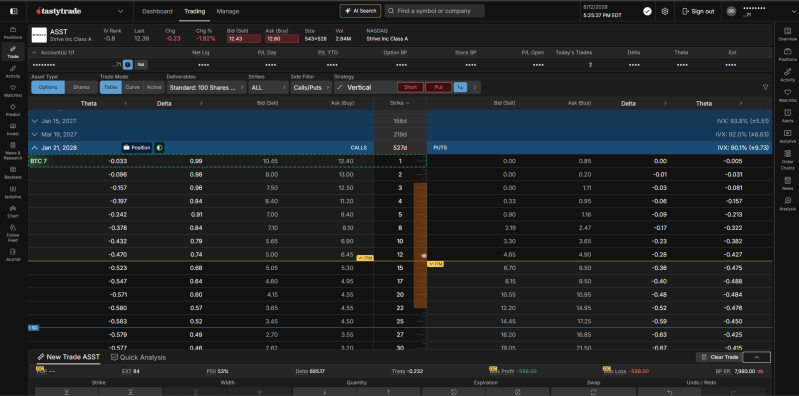799x396 pixels.
Task: Click the call bid 10.45 at strike 1
Action: click(x=271, y=161)
